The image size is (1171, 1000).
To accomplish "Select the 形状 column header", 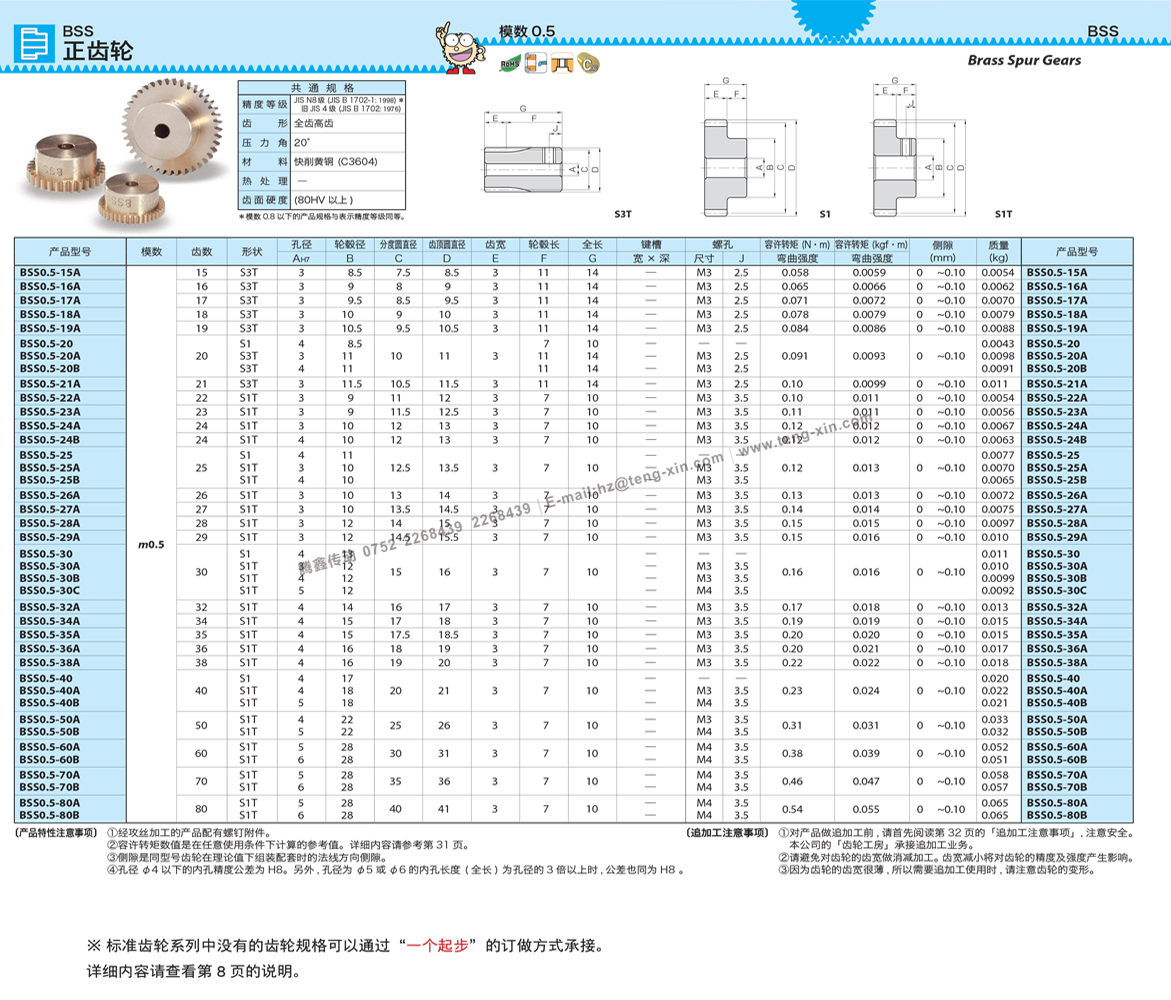I will [x=252, y=252].
